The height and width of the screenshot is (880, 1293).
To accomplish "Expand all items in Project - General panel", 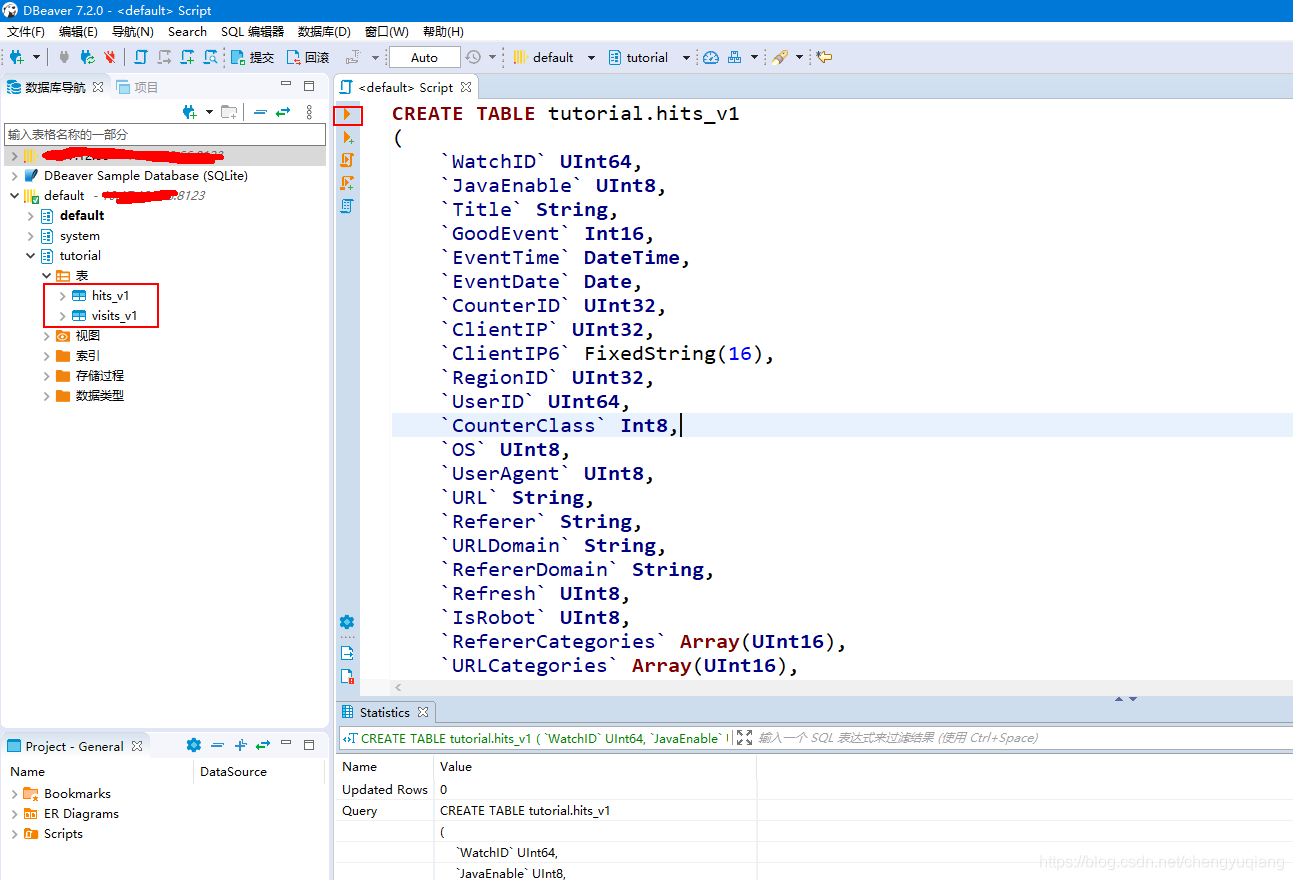I will 240,745.
